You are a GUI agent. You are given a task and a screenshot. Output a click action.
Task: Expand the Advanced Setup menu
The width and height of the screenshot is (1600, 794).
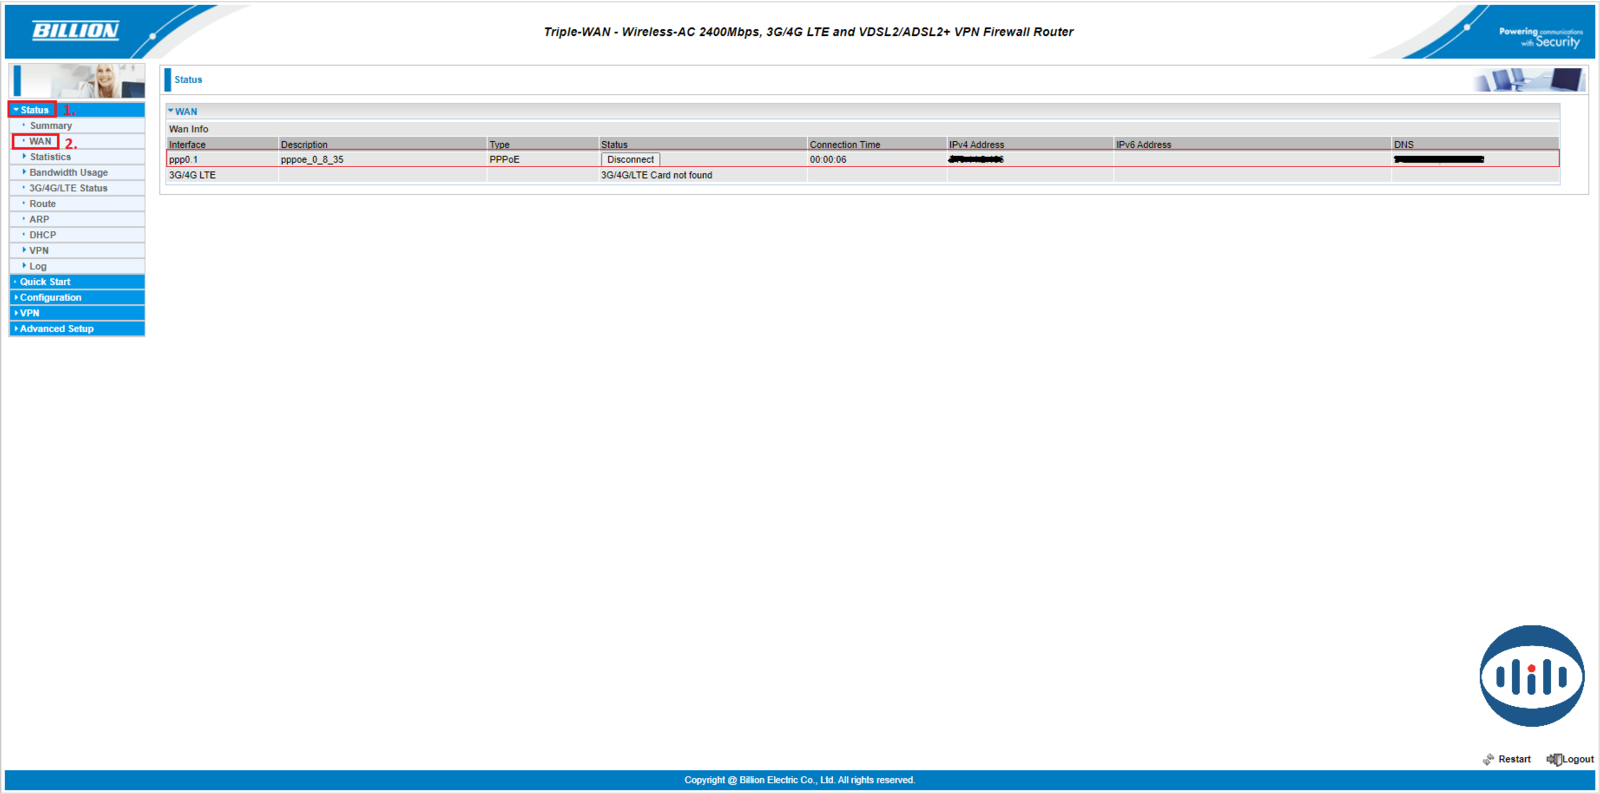(x=56, y=328)
